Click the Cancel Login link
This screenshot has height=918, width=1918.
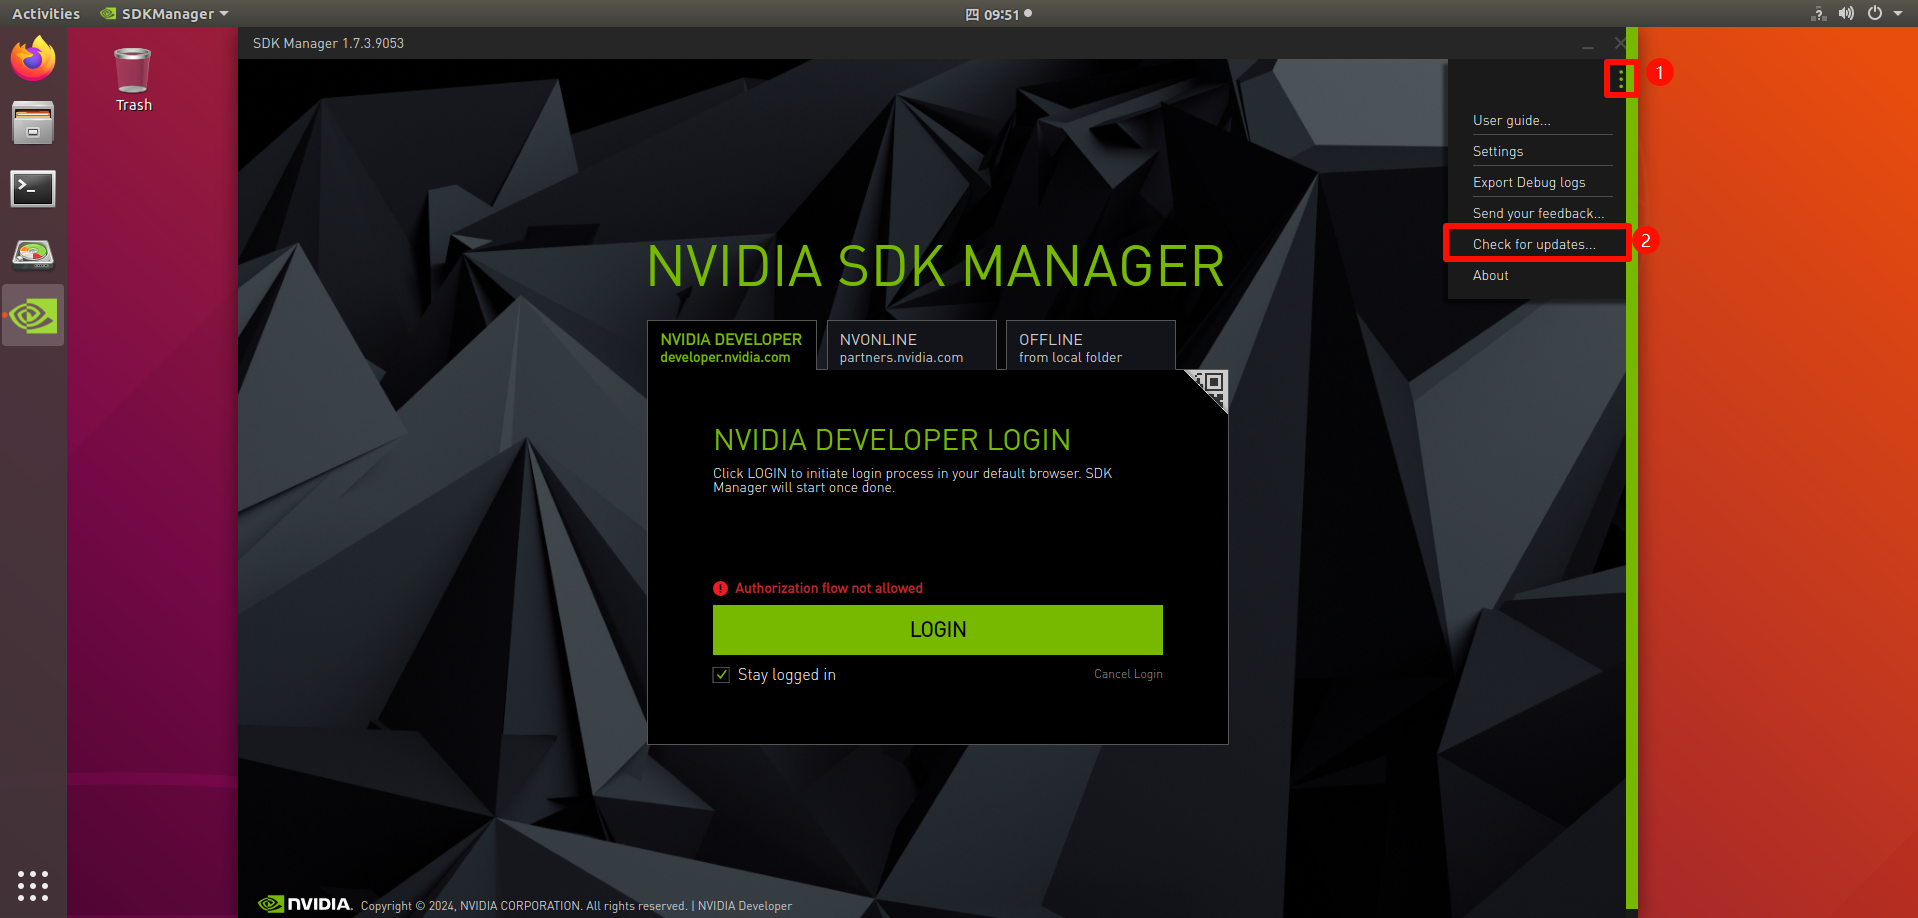click(x=1128, y=674)
